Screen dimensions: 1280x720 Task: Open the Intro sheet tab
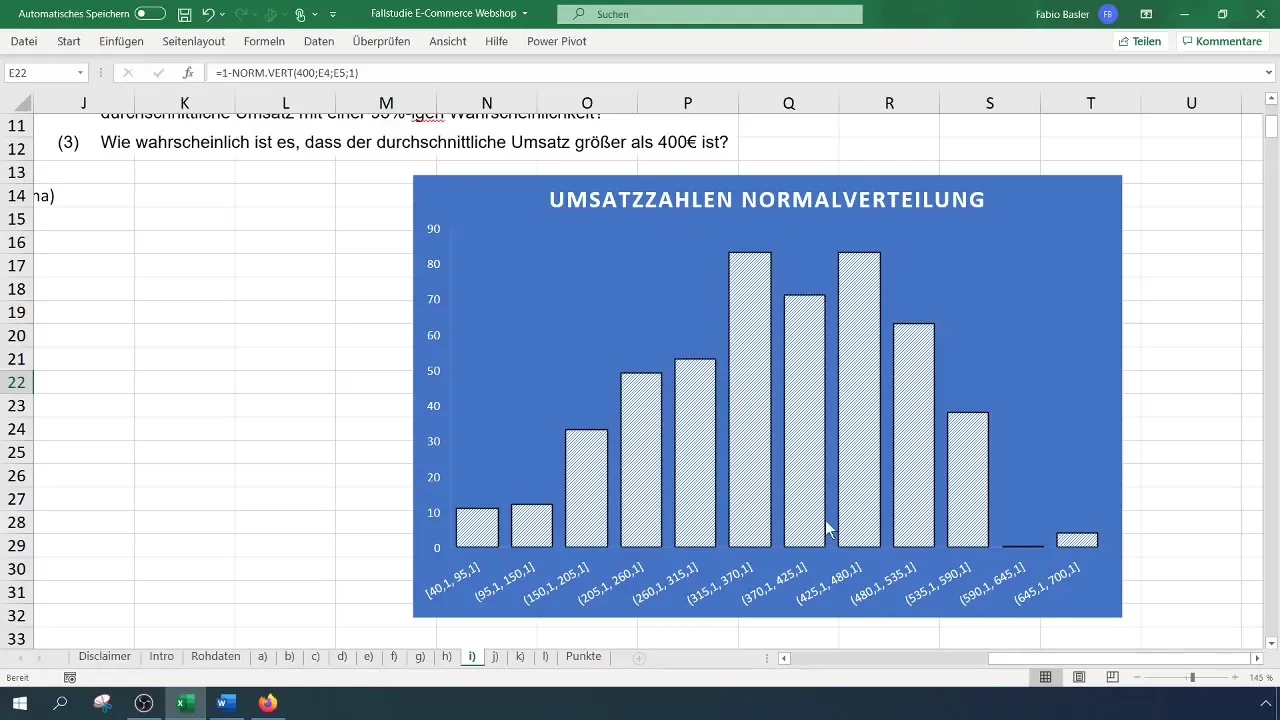click(x=162, y=657)
